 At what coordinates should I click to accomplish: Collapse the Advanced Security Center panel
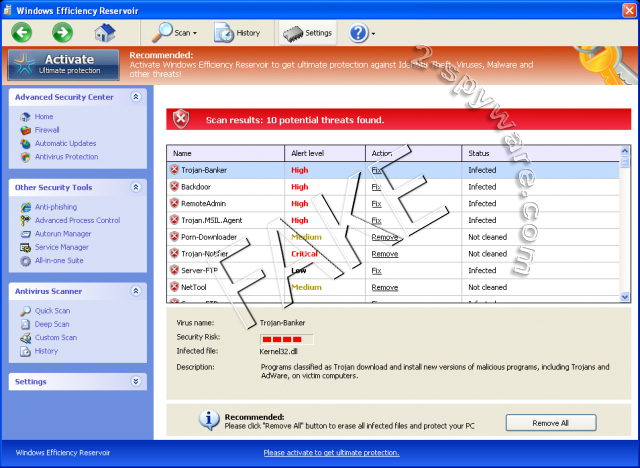(x=136, y=97)
